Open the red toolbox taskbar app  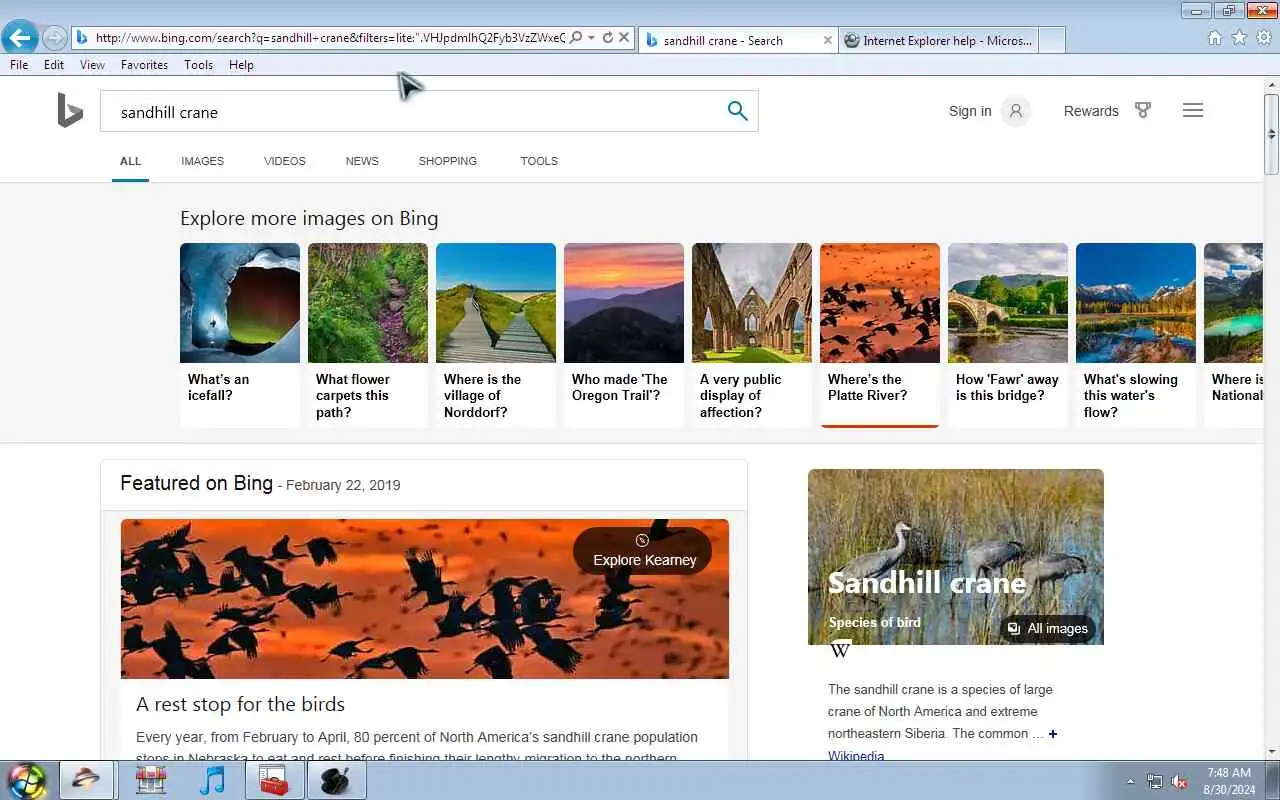click(273, 780)
